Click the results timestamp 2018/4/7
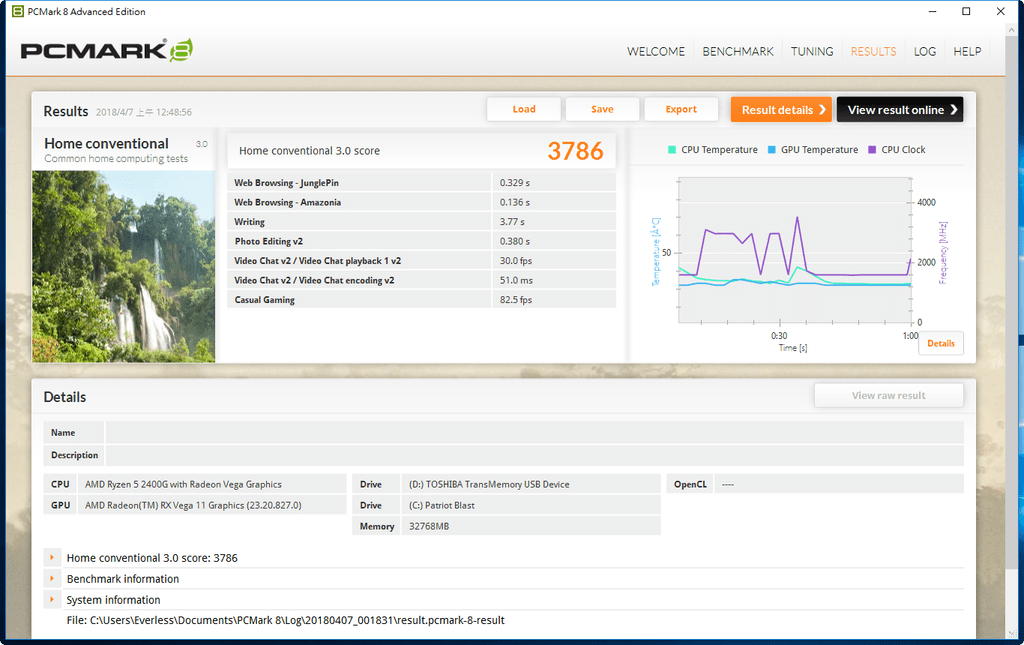 tap(144, 112)
